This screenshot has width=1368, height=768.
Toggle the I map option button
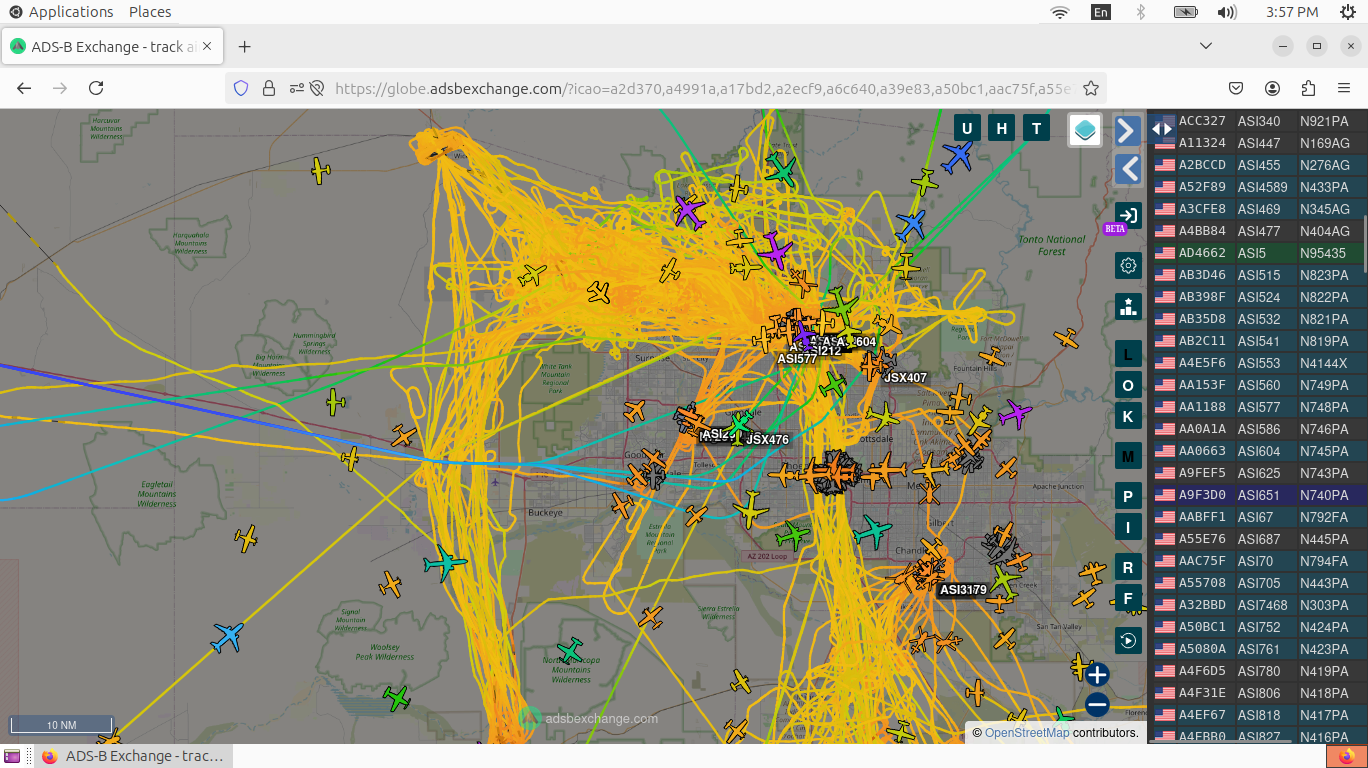coord(1129,528)
